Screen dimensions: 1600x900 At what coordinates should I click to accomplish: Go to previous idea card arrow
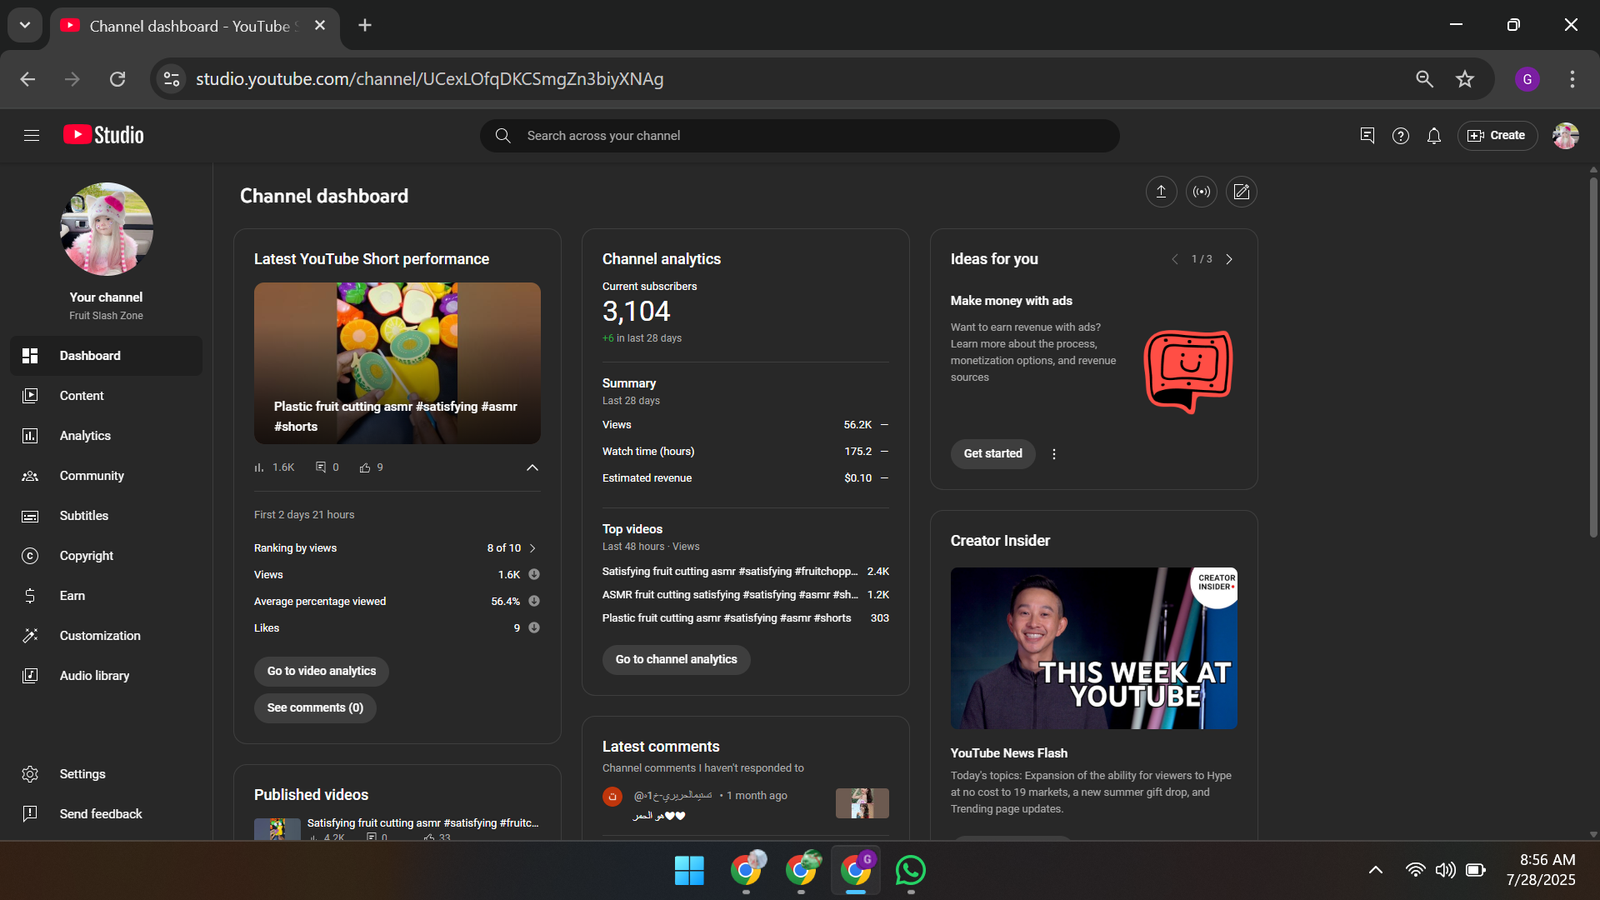click(x=1175, y=259)
